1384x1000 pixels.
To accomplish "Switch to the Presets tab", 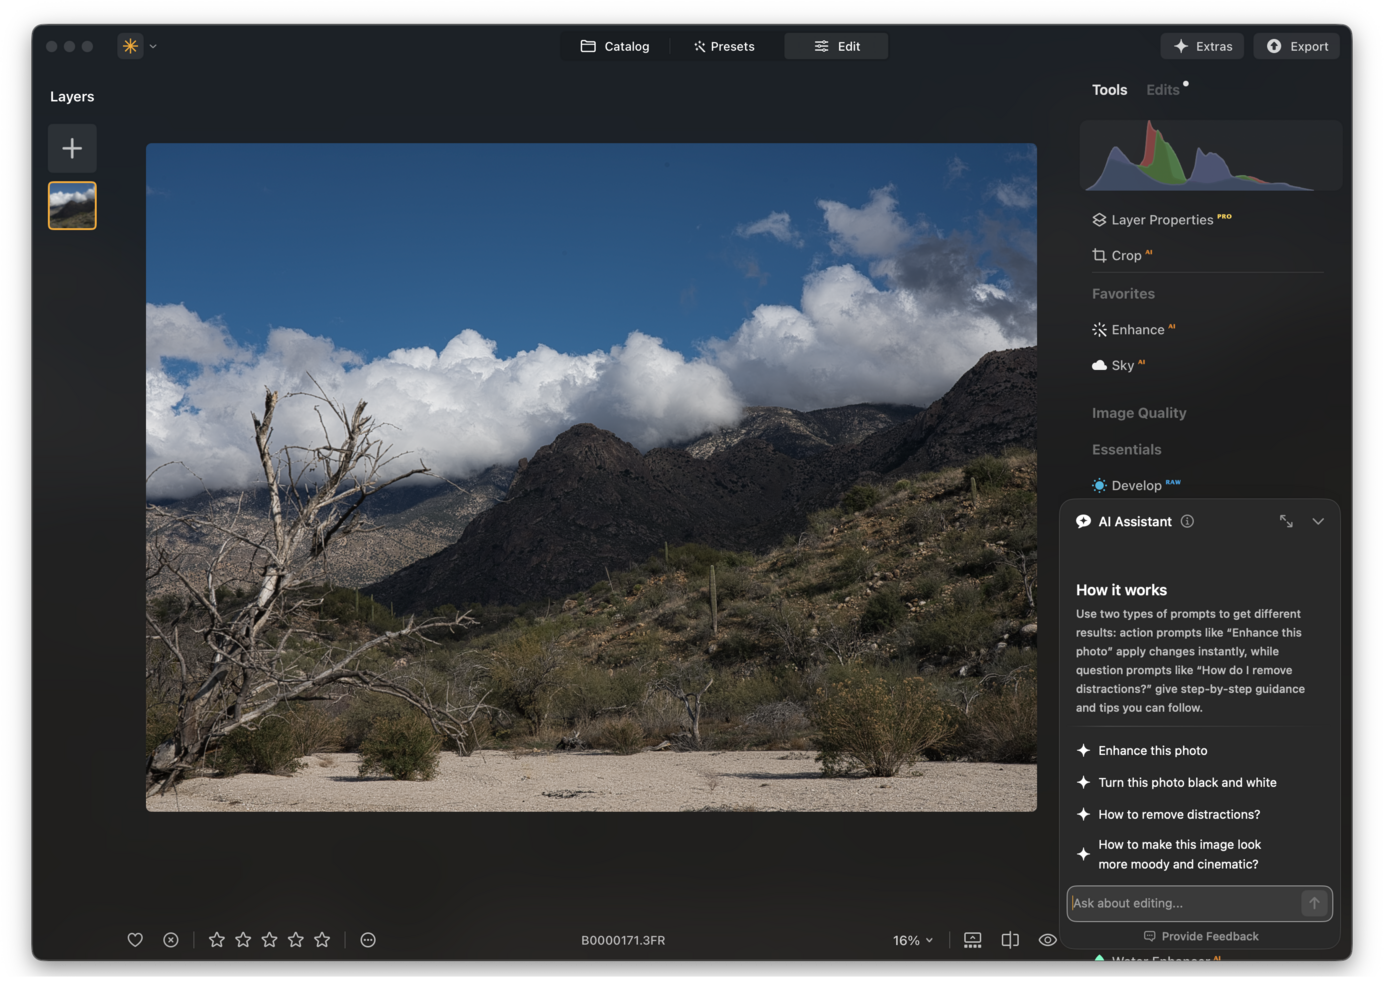I will (x=724, y=47).
